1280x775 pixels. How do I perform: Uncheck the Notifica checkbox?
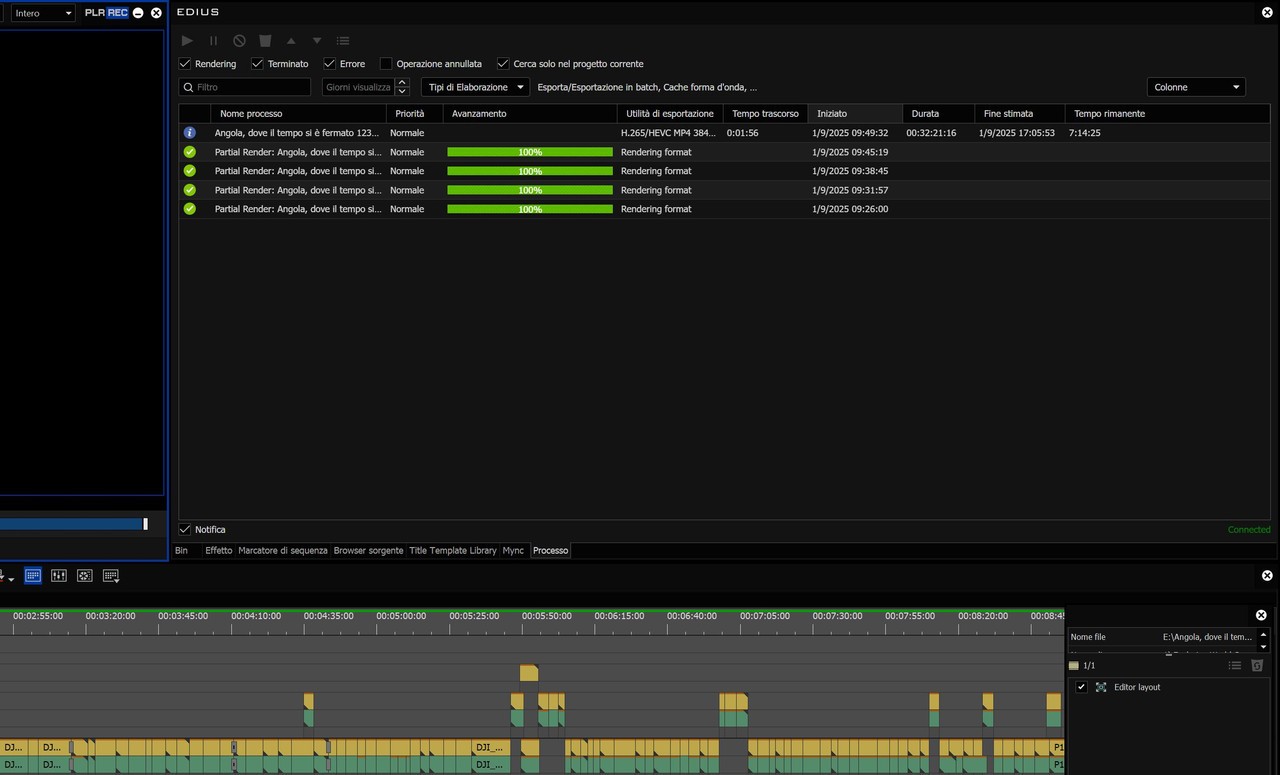point(184,529)
